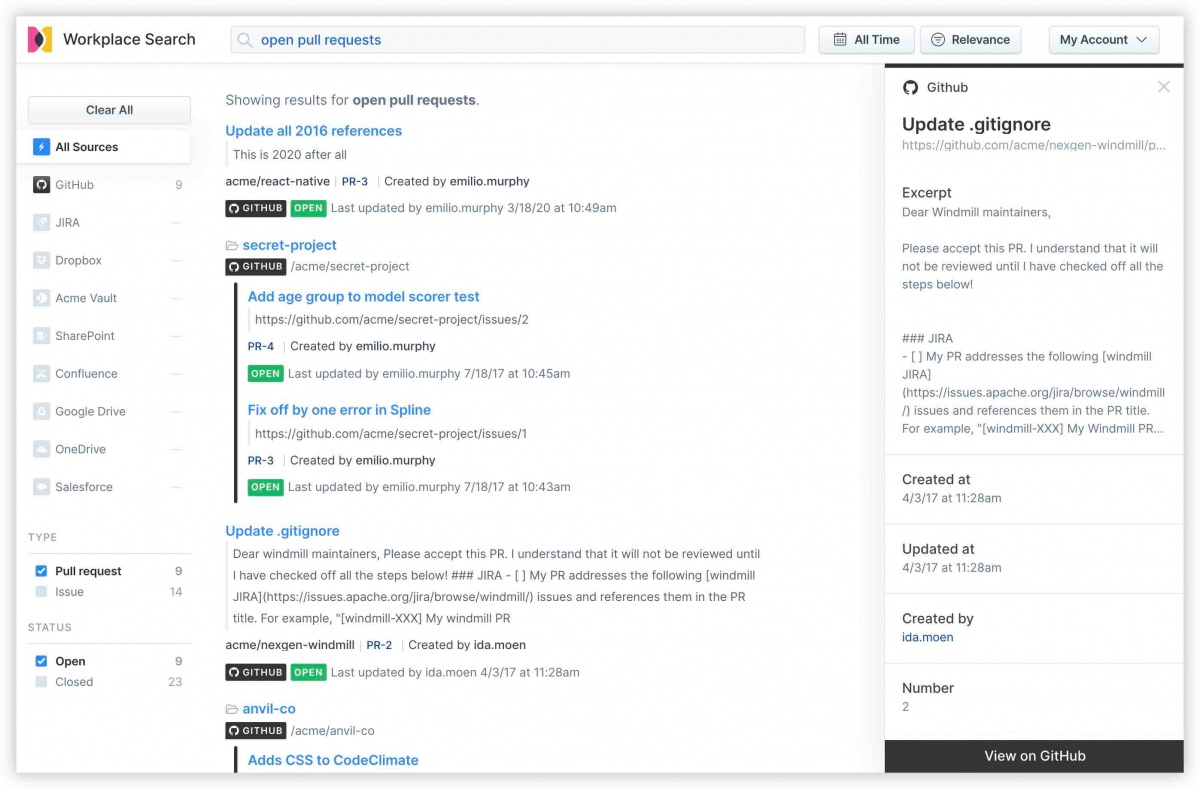Click the GitHub source icon in sidebar
This screenshot has width=1200, height=789.
(41, 185)
